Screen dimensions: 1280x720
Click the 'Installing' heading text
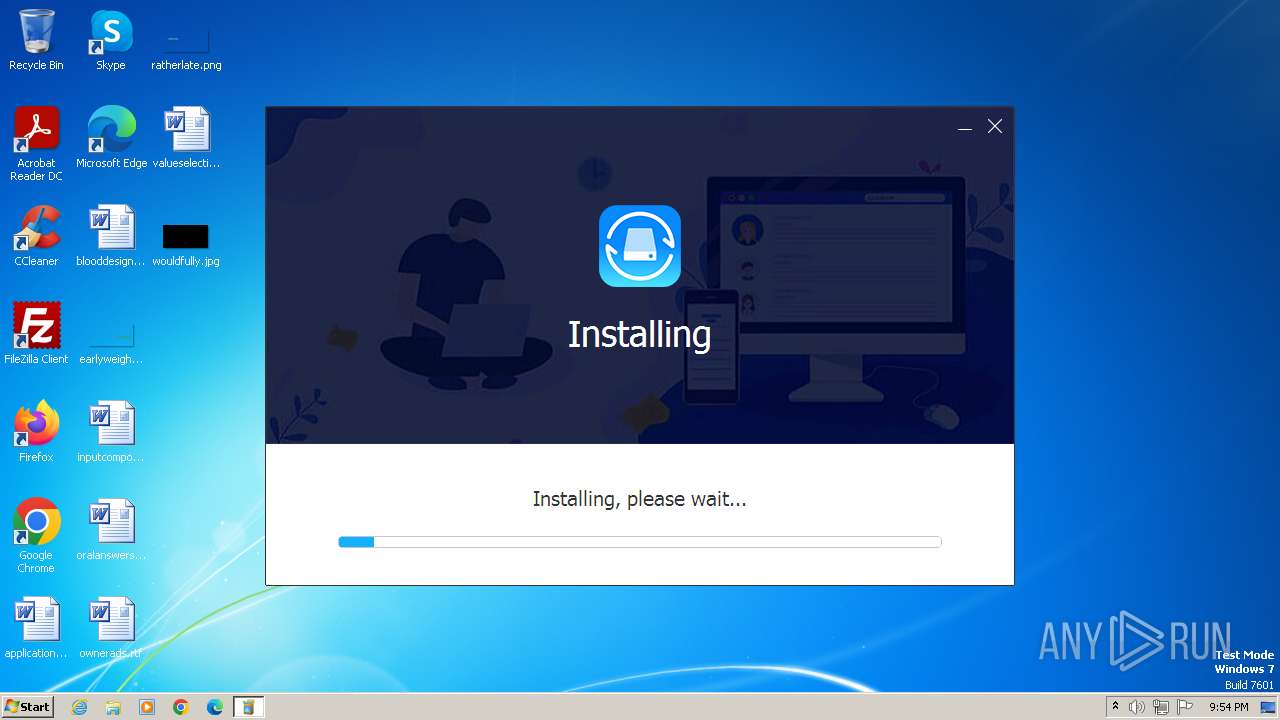(x=640, y=334)
